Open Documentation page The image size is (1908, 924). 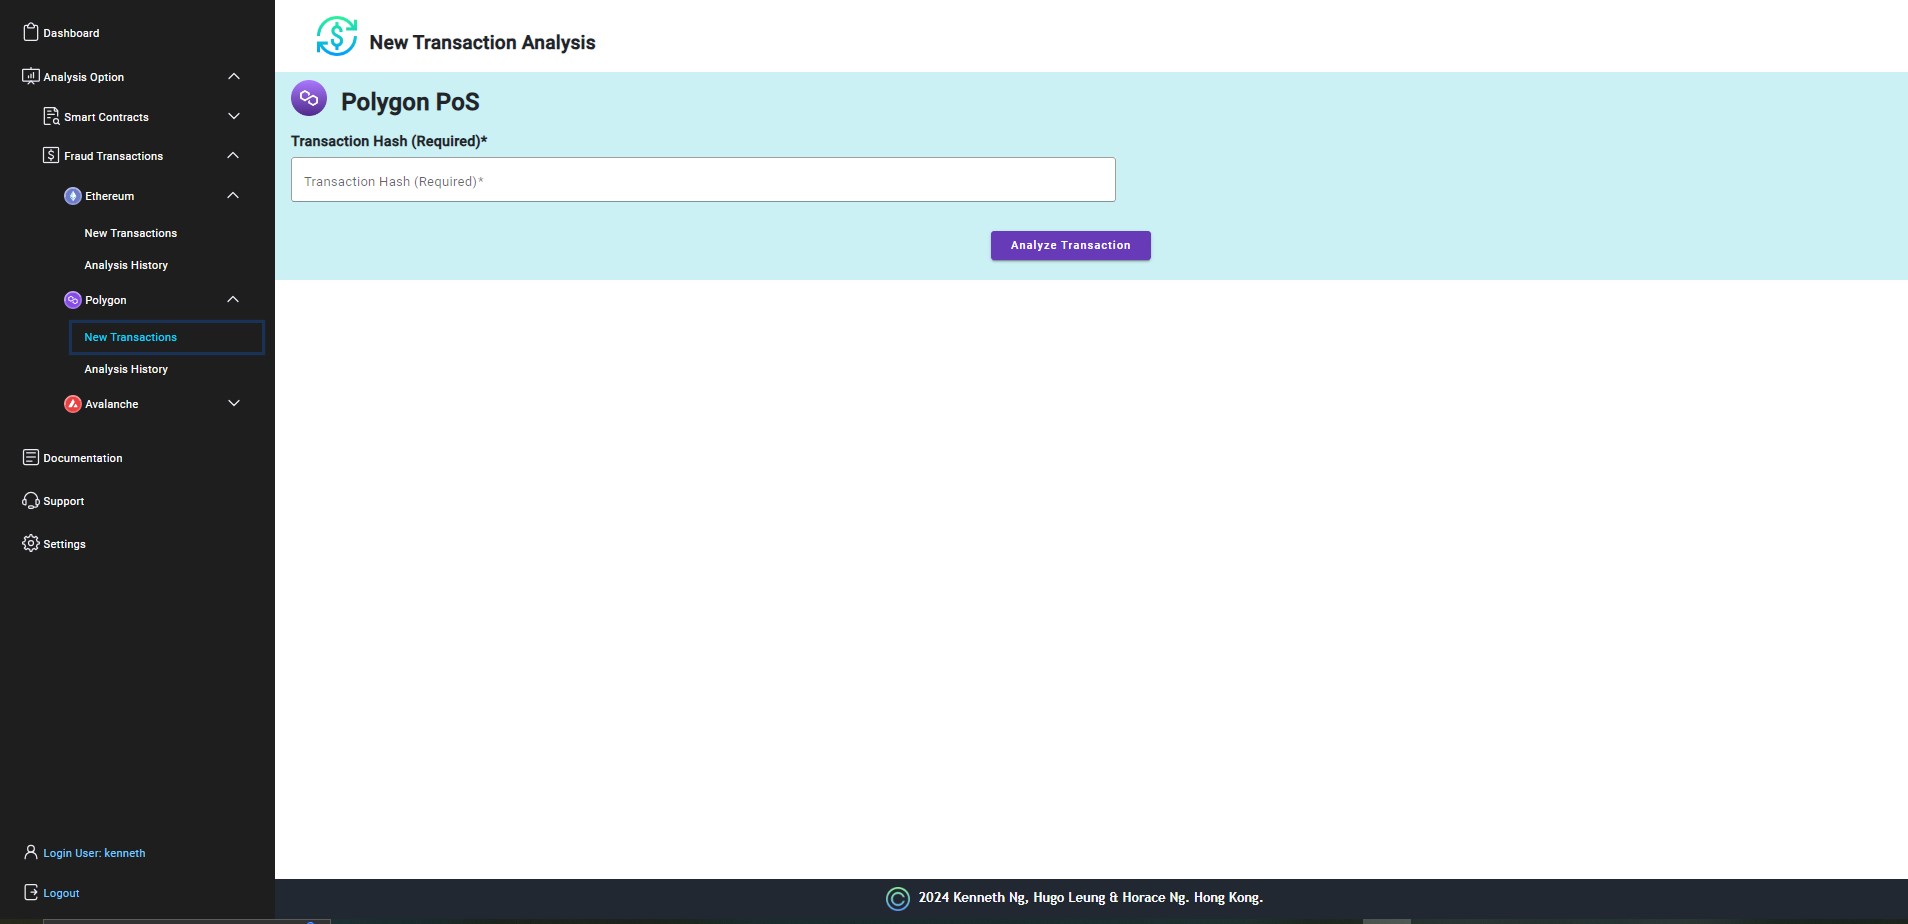pyautogui.click(x=83, y=458)
